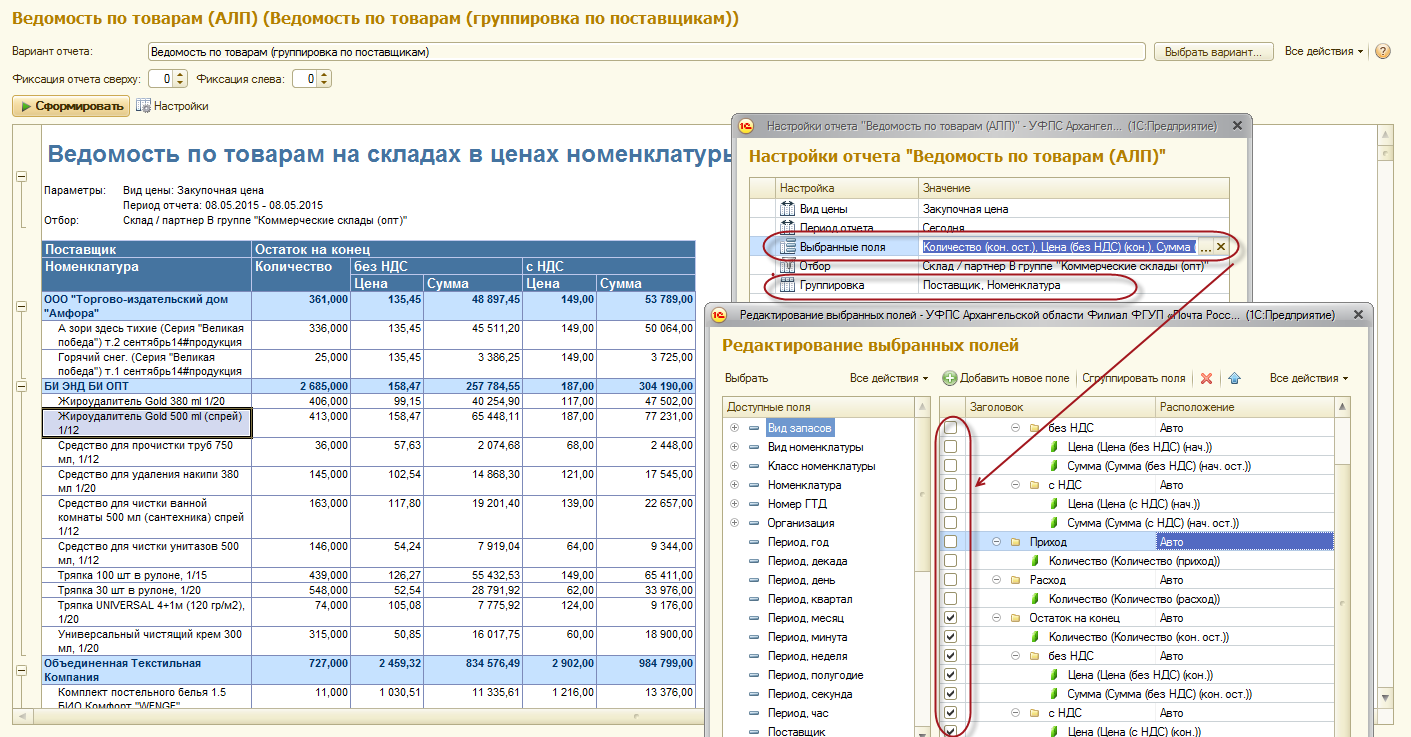Expand the Вид запасов available field
Viewport: 1411px width, 737px height.
click(x=735, y=428)
